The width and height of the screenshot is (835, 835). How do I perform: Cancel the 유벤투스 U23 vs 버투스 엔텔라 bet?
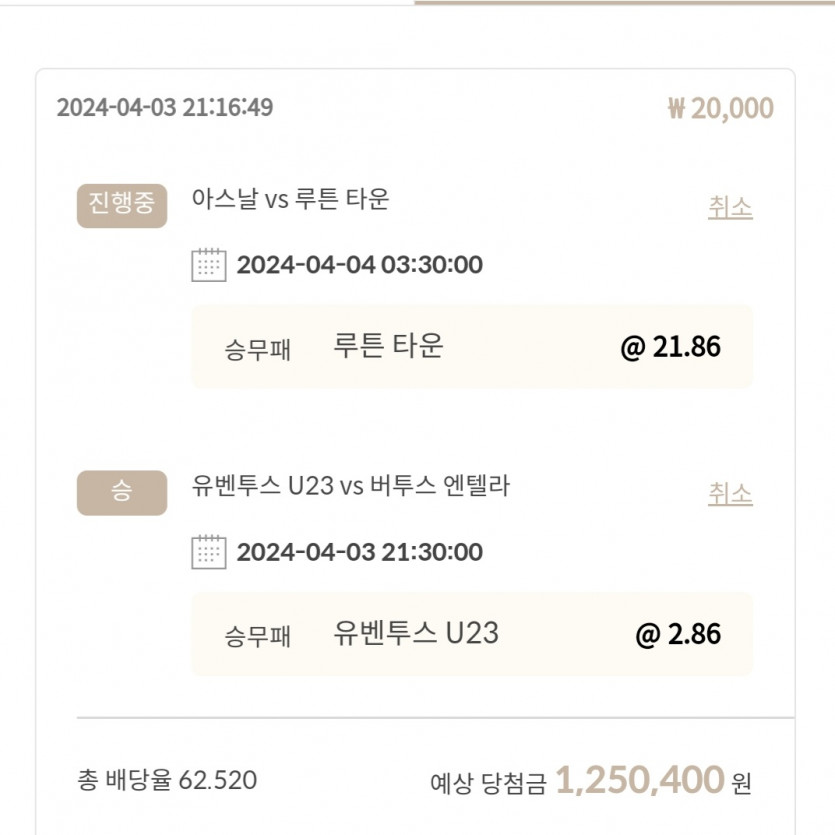pos(730,494)
